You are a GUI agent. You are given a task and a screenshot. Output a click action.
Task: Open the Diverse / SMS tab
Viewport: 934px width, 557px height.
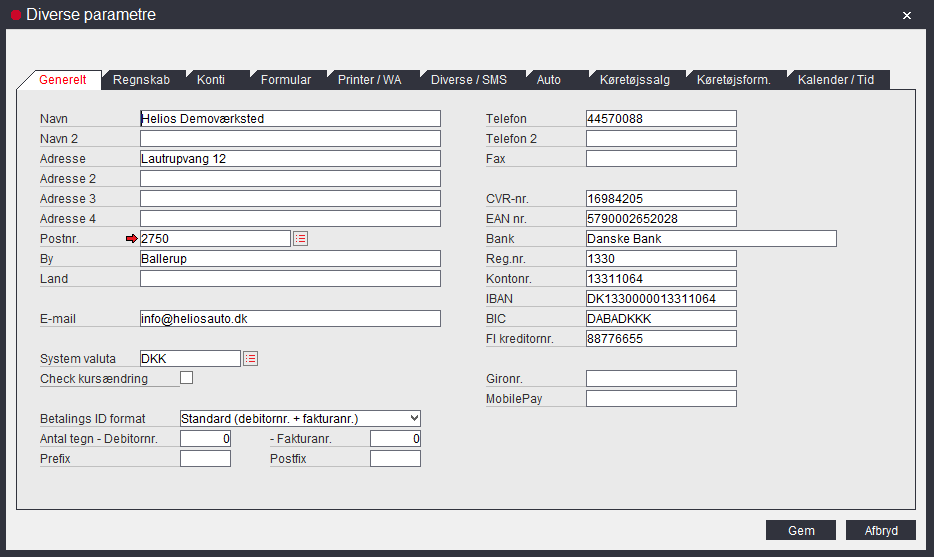pyautogui.click(x=468, y=80)
